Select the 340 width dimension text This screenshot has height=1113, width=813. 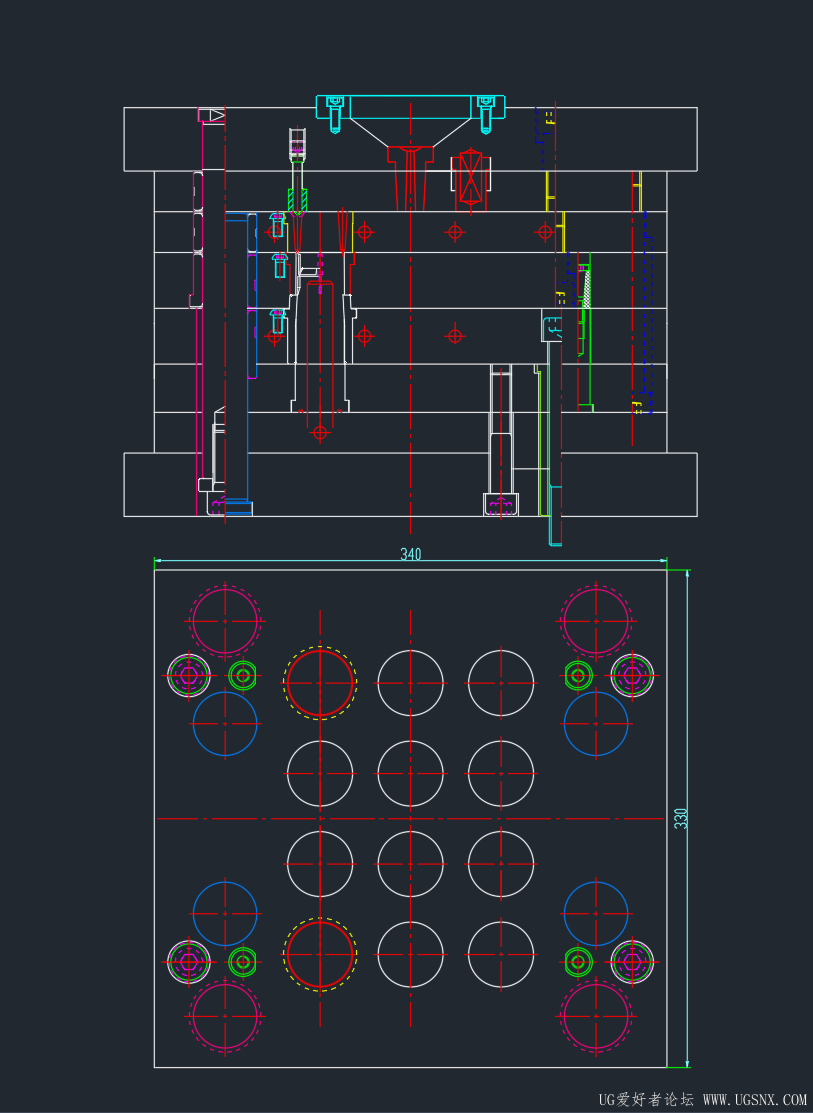pos(410,554)
